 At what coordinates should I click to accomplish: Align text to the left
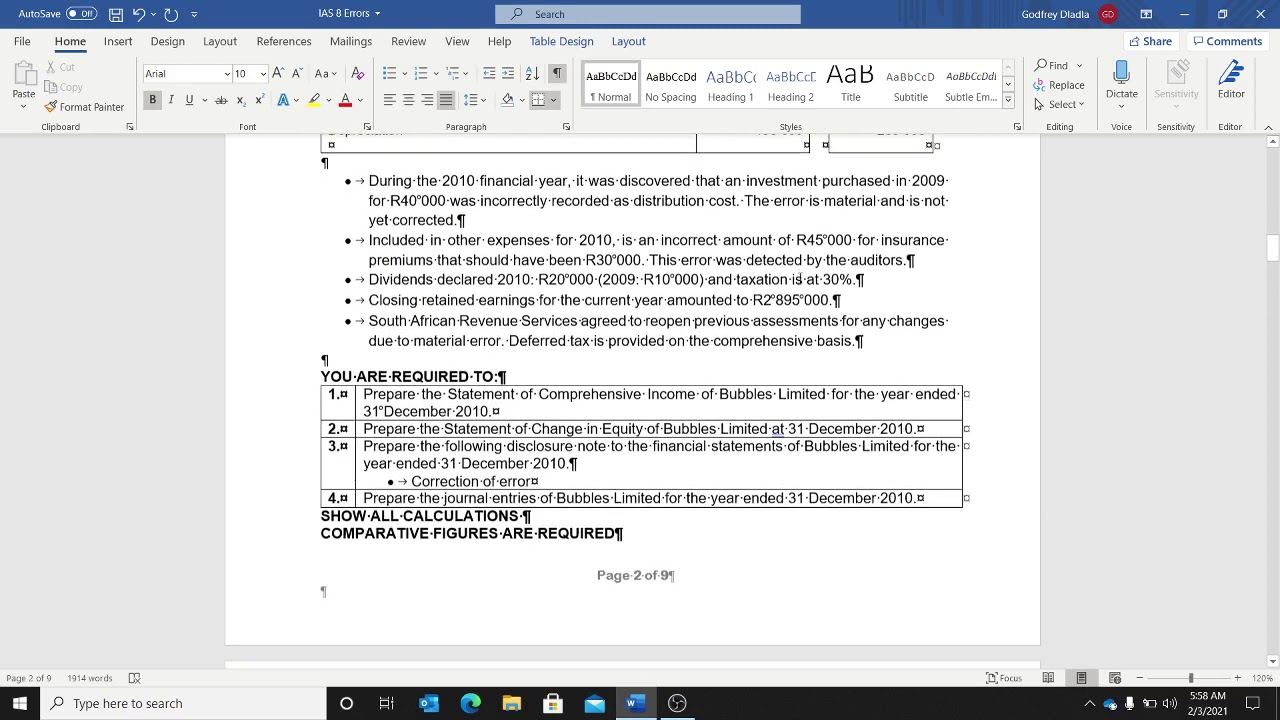click(x=389, y=100)
